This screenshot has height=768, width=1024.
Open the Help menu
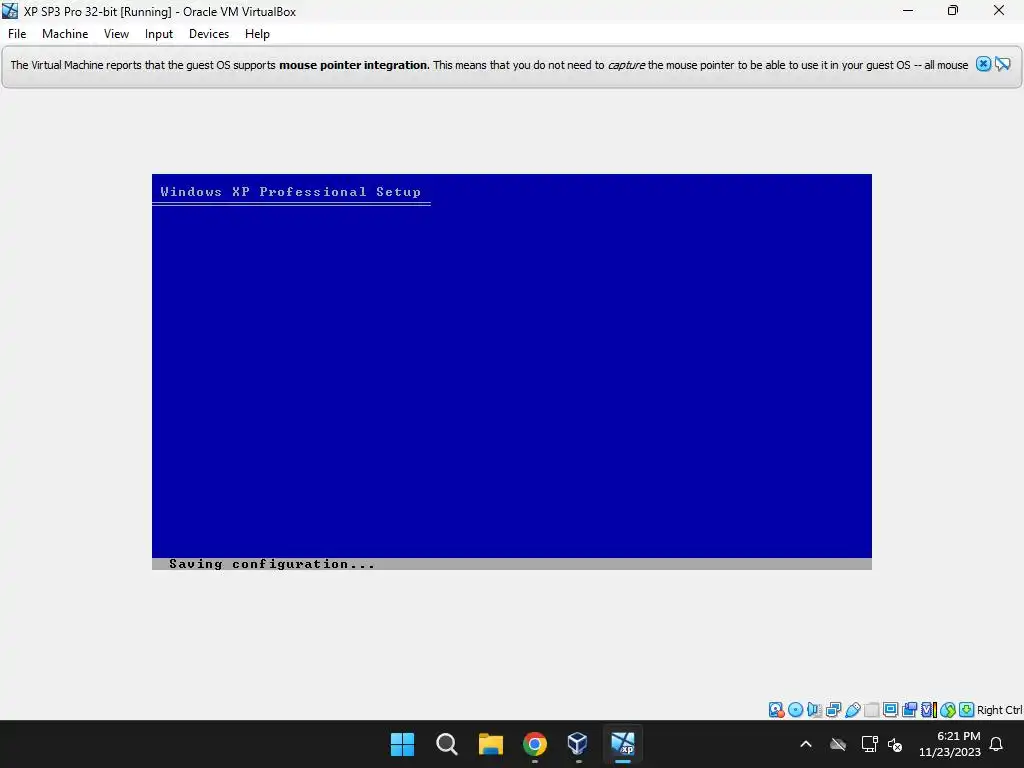tap(257, 34)
